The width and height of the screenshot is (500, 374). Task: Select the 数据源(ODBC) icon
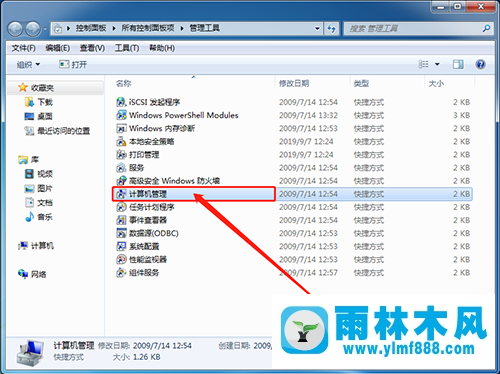coord(121,233)
